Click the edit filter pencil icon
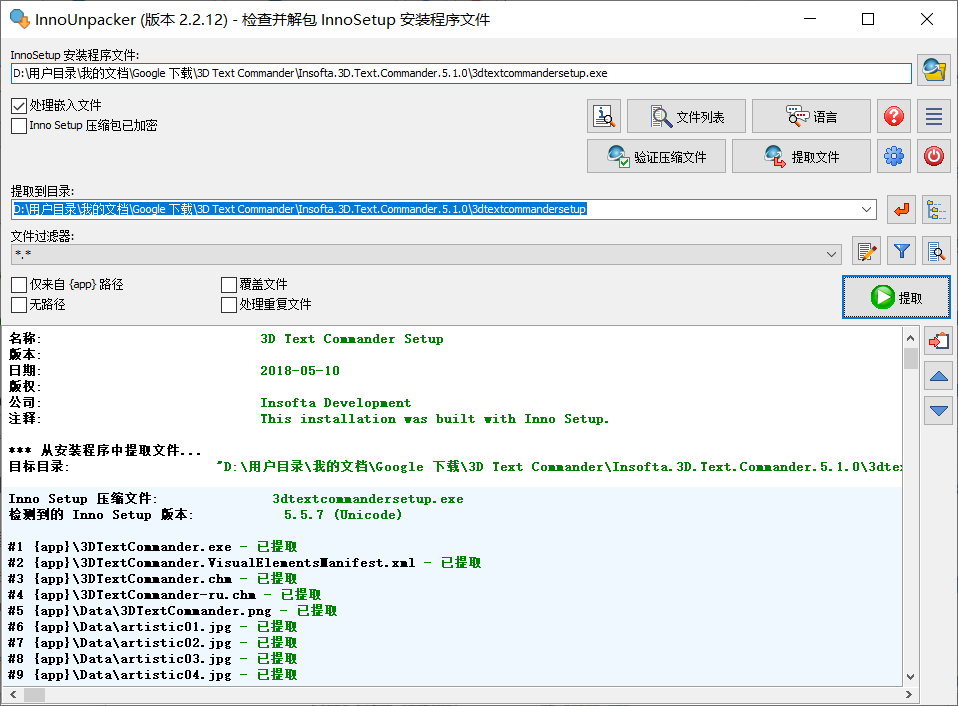 pos(866,251)
